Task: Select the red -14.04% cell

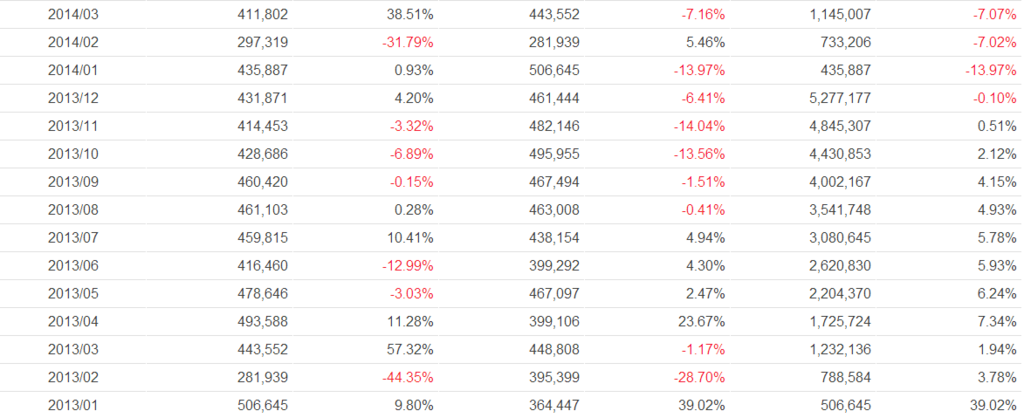Action: click(701, 127)
